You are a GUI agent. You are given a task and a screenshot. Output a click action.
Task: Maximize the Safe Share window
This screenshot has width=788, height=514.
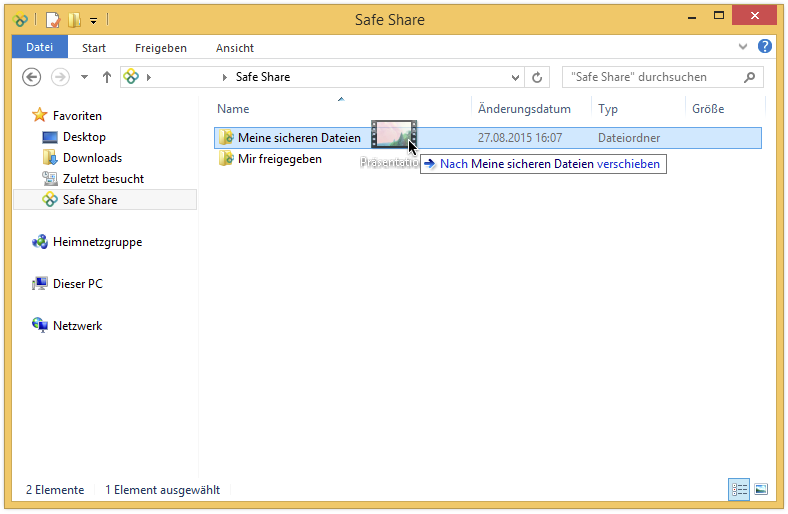719,16
